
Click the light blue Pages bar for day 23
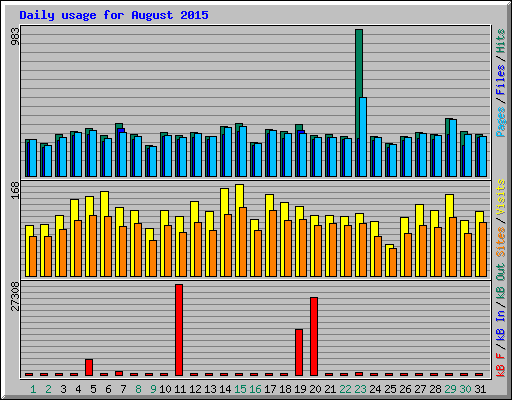coord(363,137)
